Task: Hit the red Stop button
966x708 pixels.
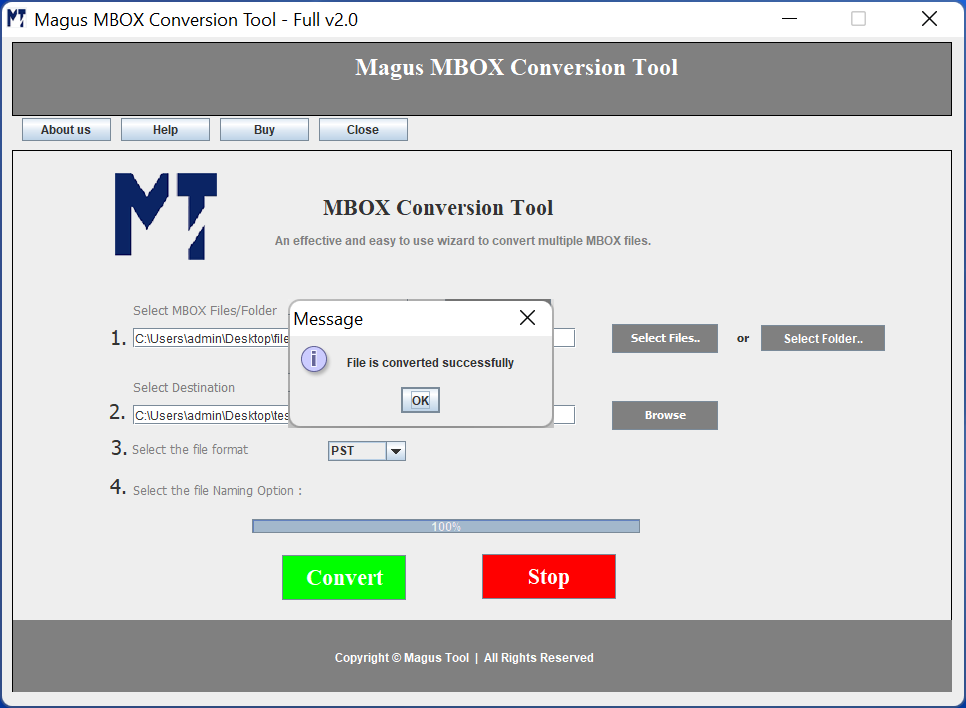Action: click(548, 577)
